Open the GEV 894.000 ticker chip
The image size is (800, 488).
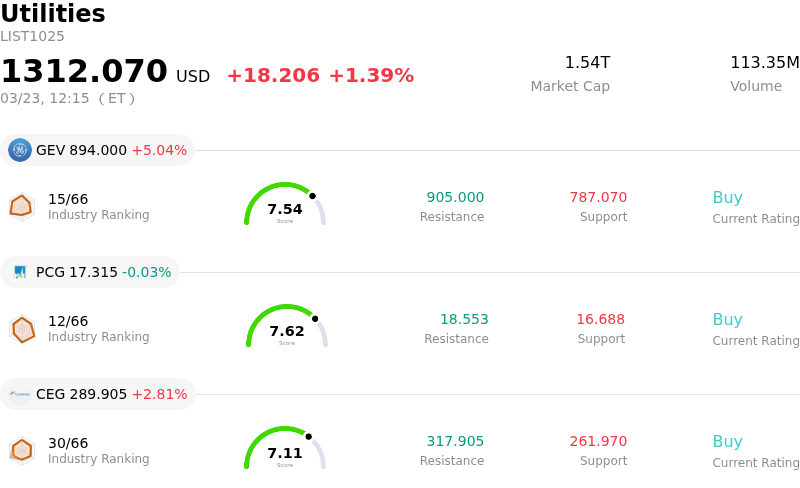[x=98, y=150]
